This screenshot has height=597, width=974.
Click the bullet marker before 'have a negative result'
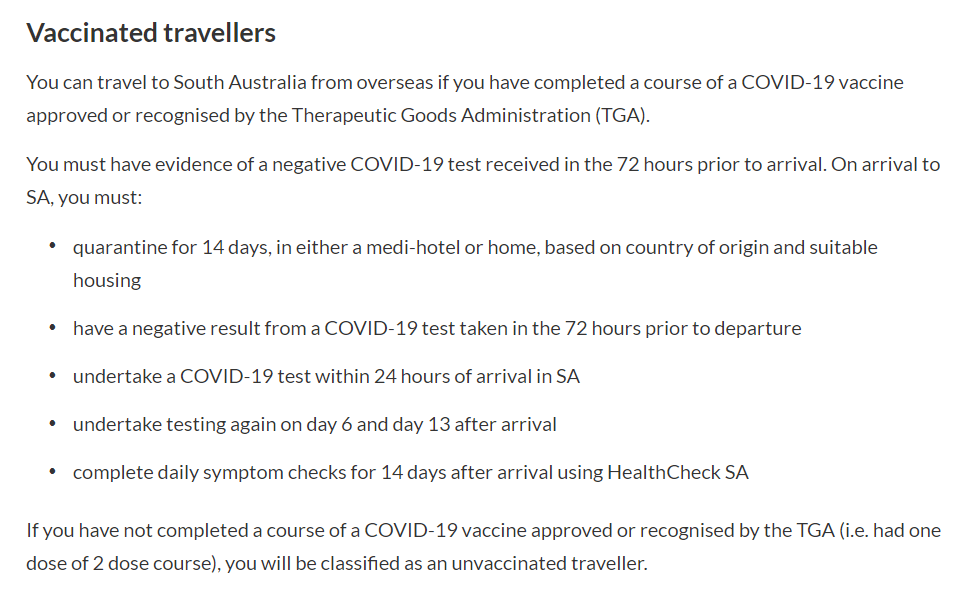pyautogui.click(x=53, y=327)
